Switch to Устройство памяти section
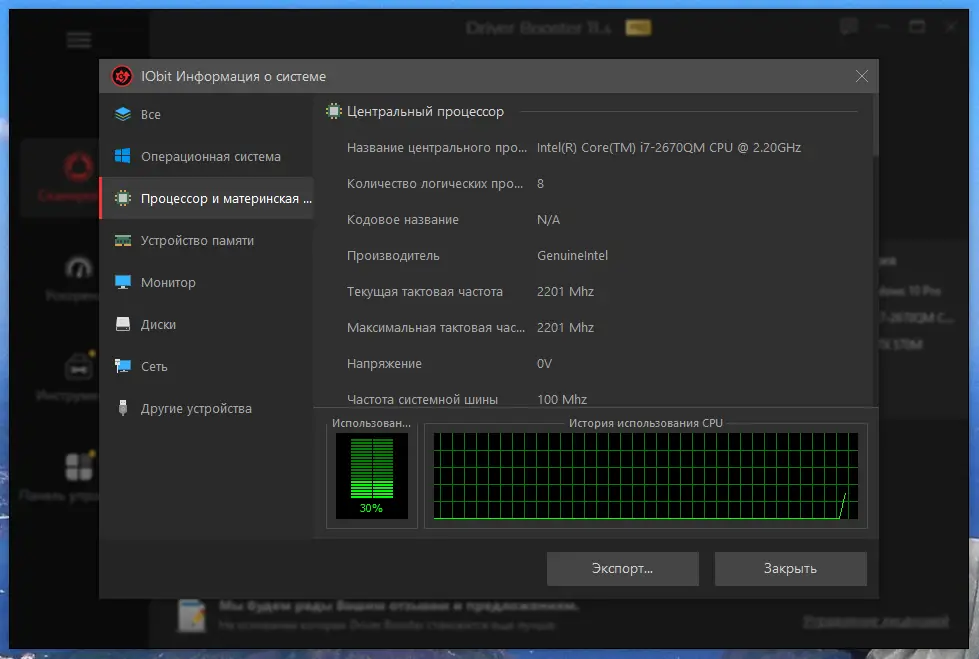The width and height of the screenshot is (979, 659). tap(206, 240)
